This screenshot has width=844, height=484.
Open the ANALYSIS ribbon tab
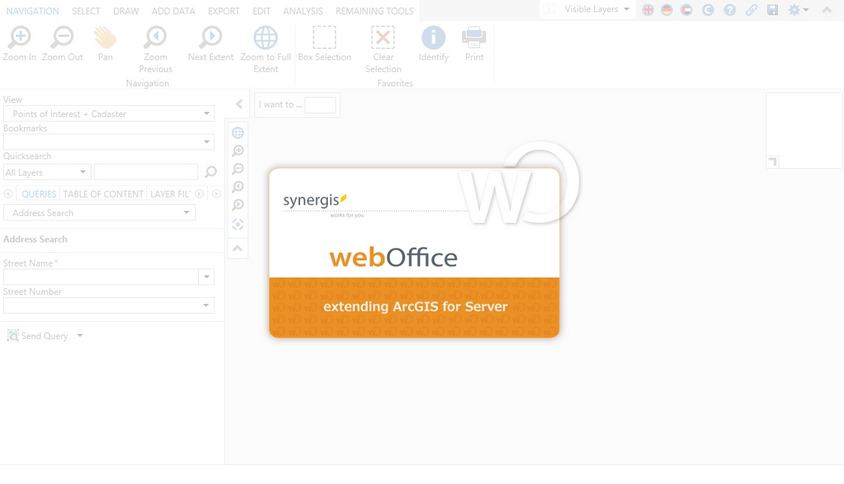tap(303, 11)
